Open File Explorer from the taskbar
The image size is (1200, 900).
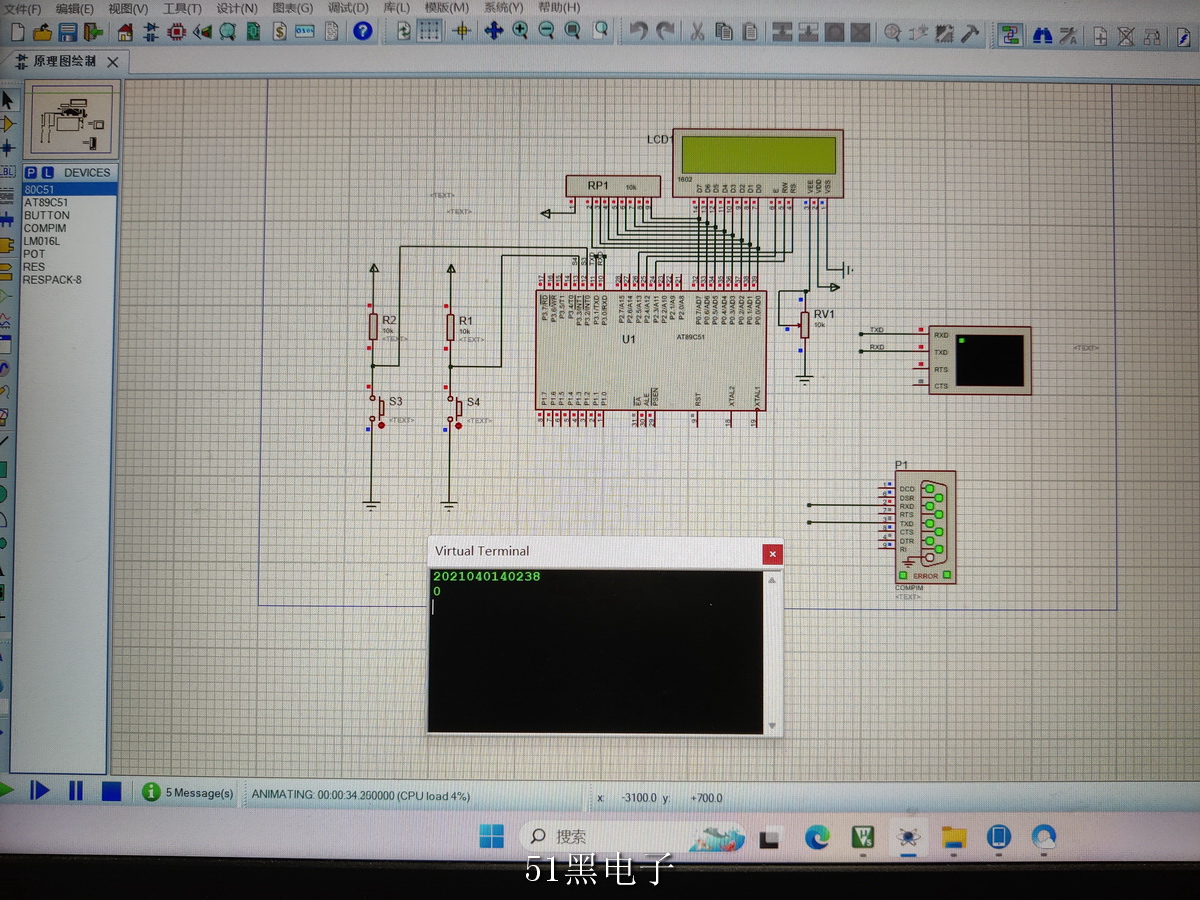(x=954, y=836)
